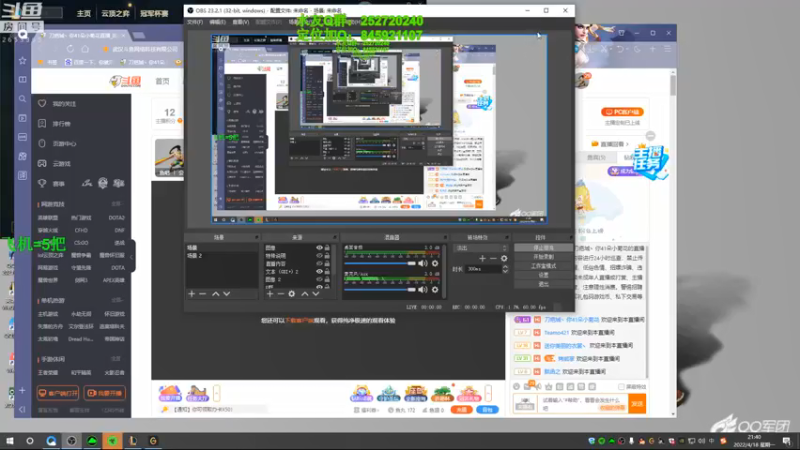Move the scene down with arrow icon
Screen dimensions: 800x450
pos(227,294)
